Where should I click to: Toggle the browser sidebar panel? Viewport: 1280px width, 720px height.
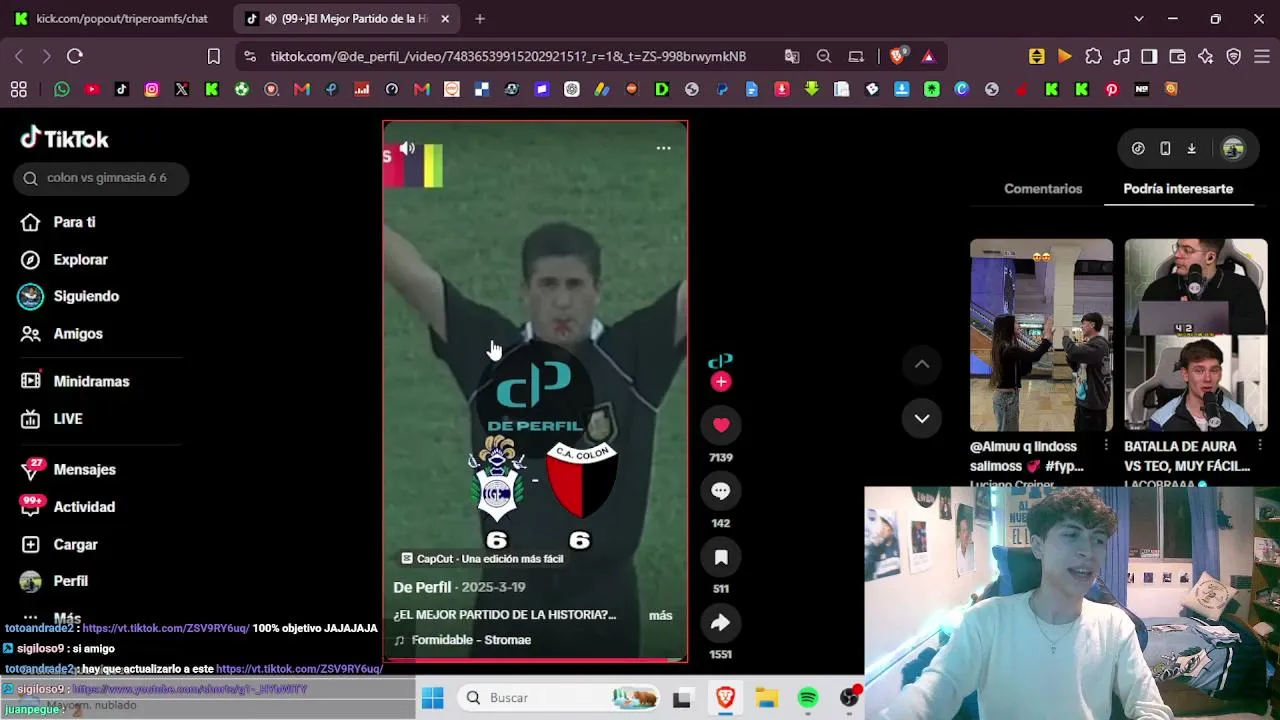pos(1149,57)
